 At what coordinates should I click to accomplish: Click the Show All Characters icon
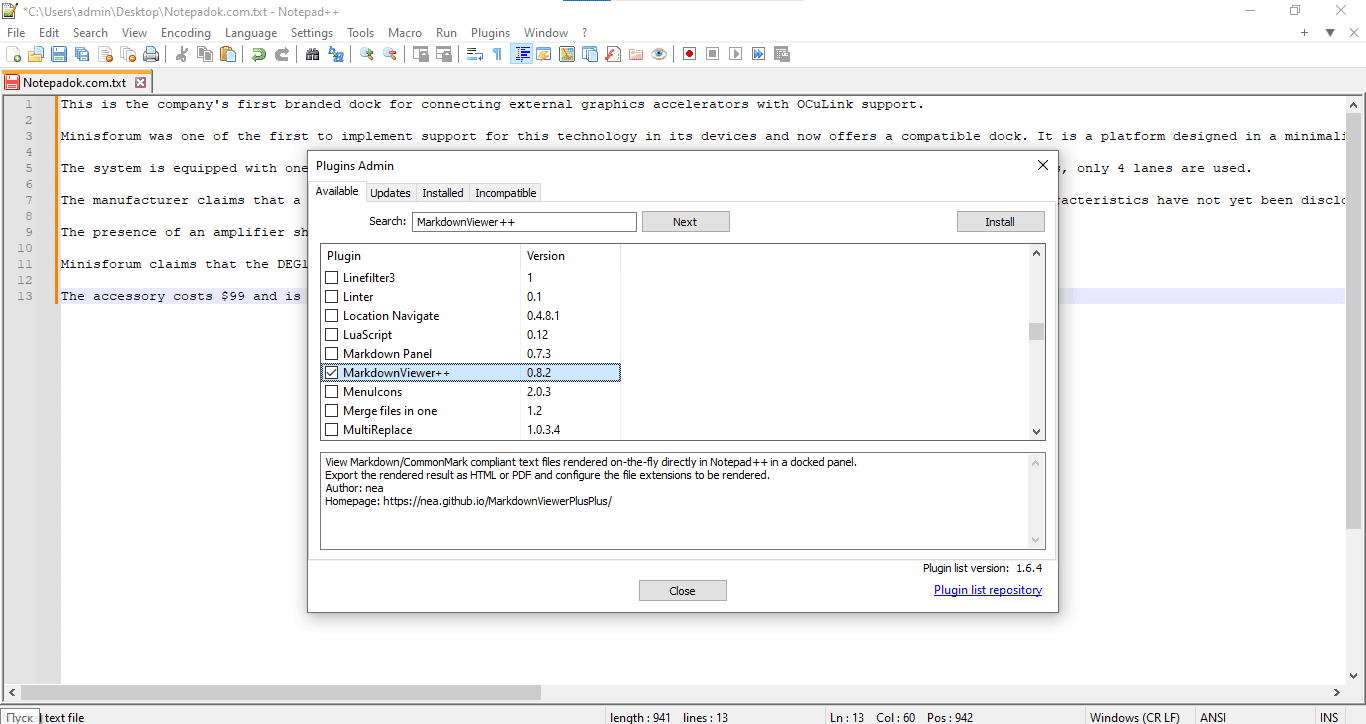click(495, 54)
